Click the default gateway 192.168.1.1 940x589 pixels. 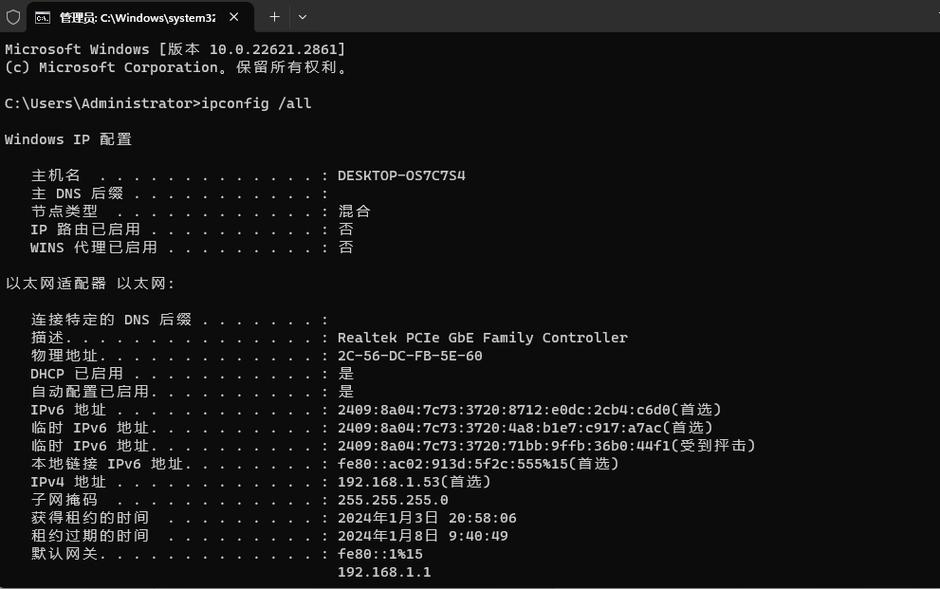[x=384, y=572]
